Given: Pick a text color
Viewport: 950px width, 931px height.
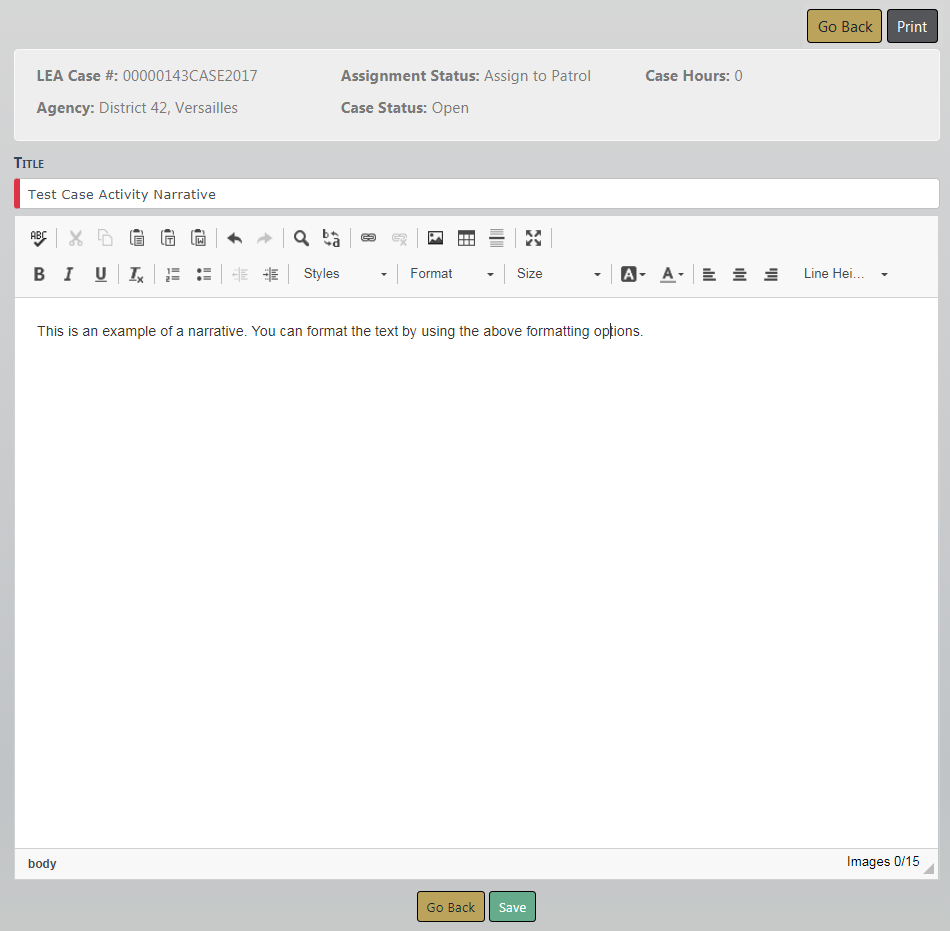Looking at the screenshot, I should tap(671, 274).
